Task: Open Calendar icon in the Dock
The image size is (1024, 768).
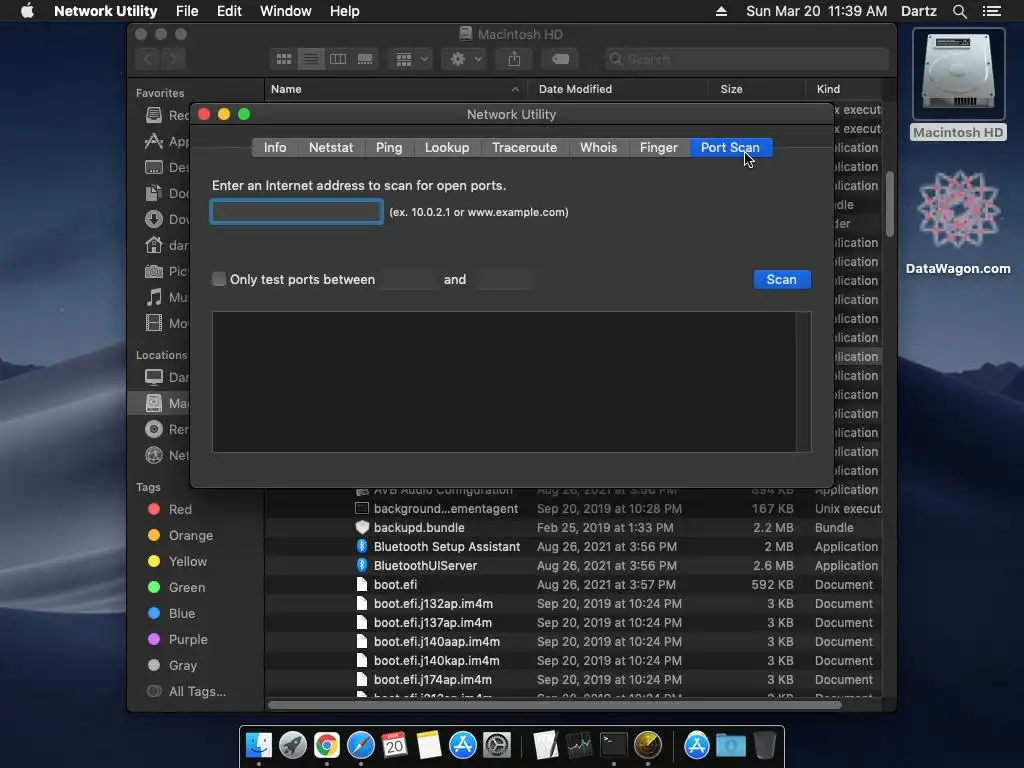Action: click(394, 745)
